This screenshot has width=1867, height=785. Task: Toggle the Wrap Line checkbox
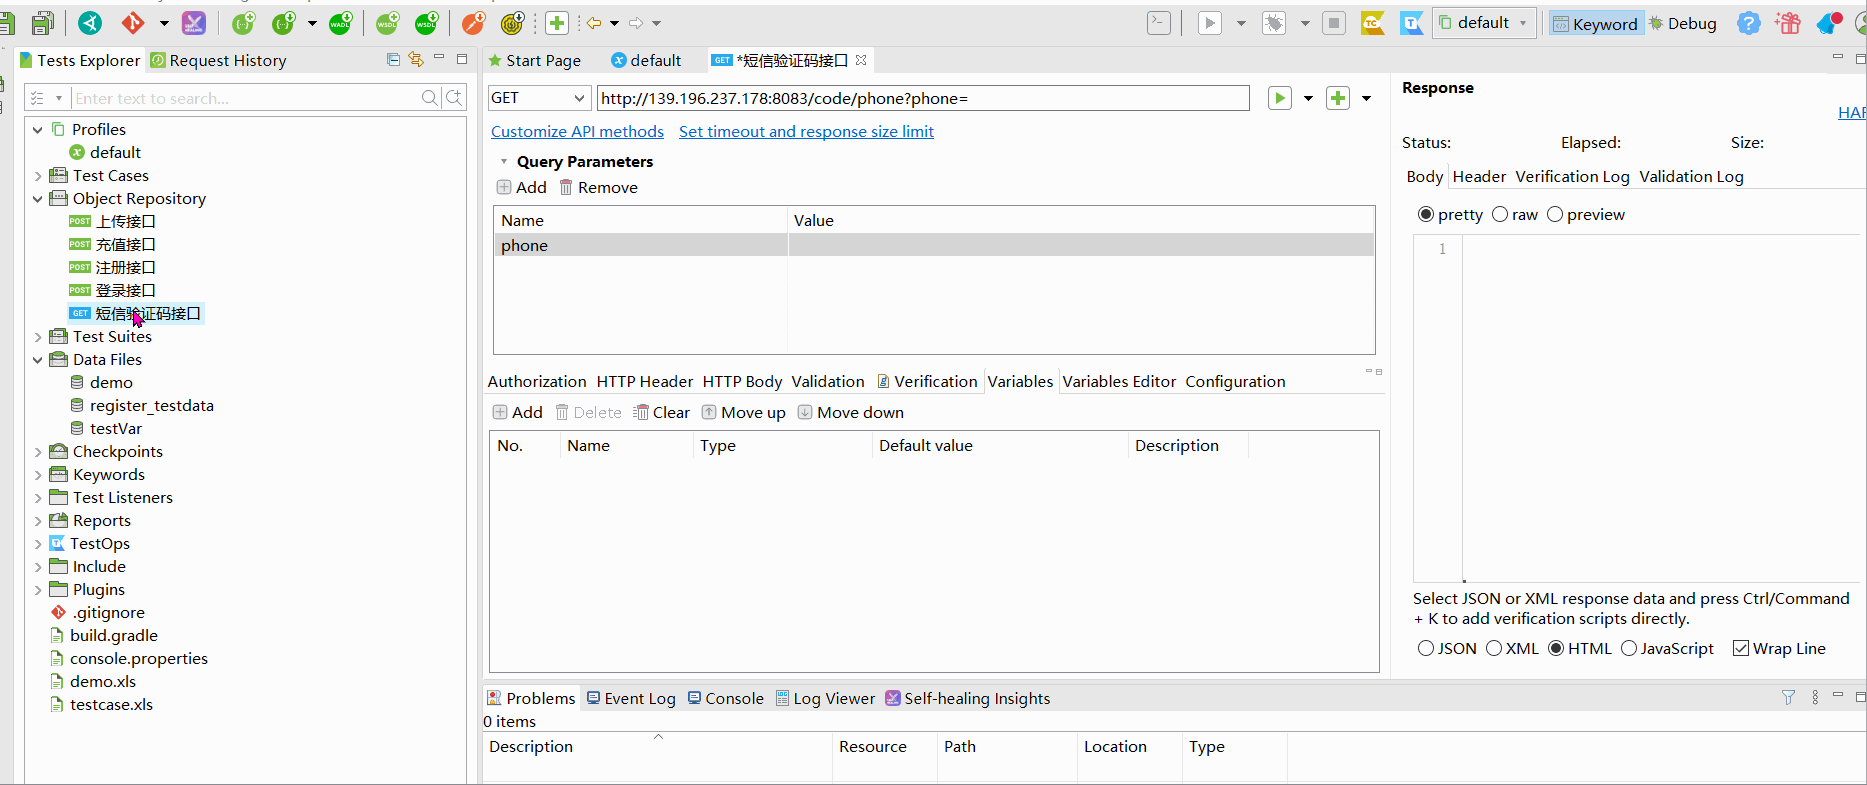pyautogui.click(x=1741, y=649)
